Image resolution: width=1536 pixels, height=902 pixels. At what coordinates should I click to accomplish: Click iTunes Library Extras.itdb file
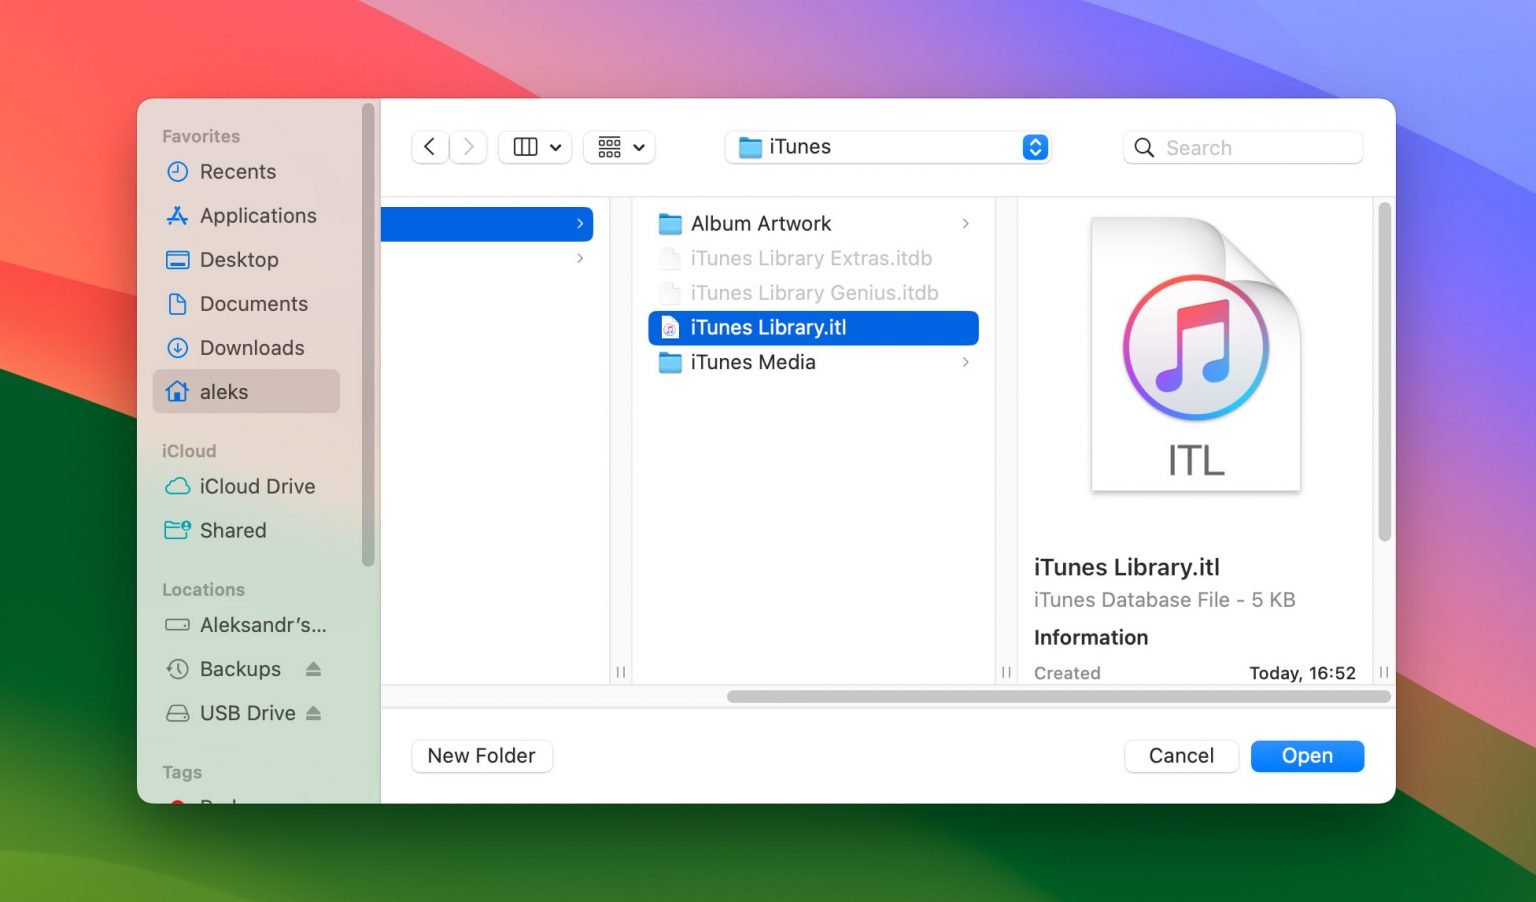tap(813, 258)
